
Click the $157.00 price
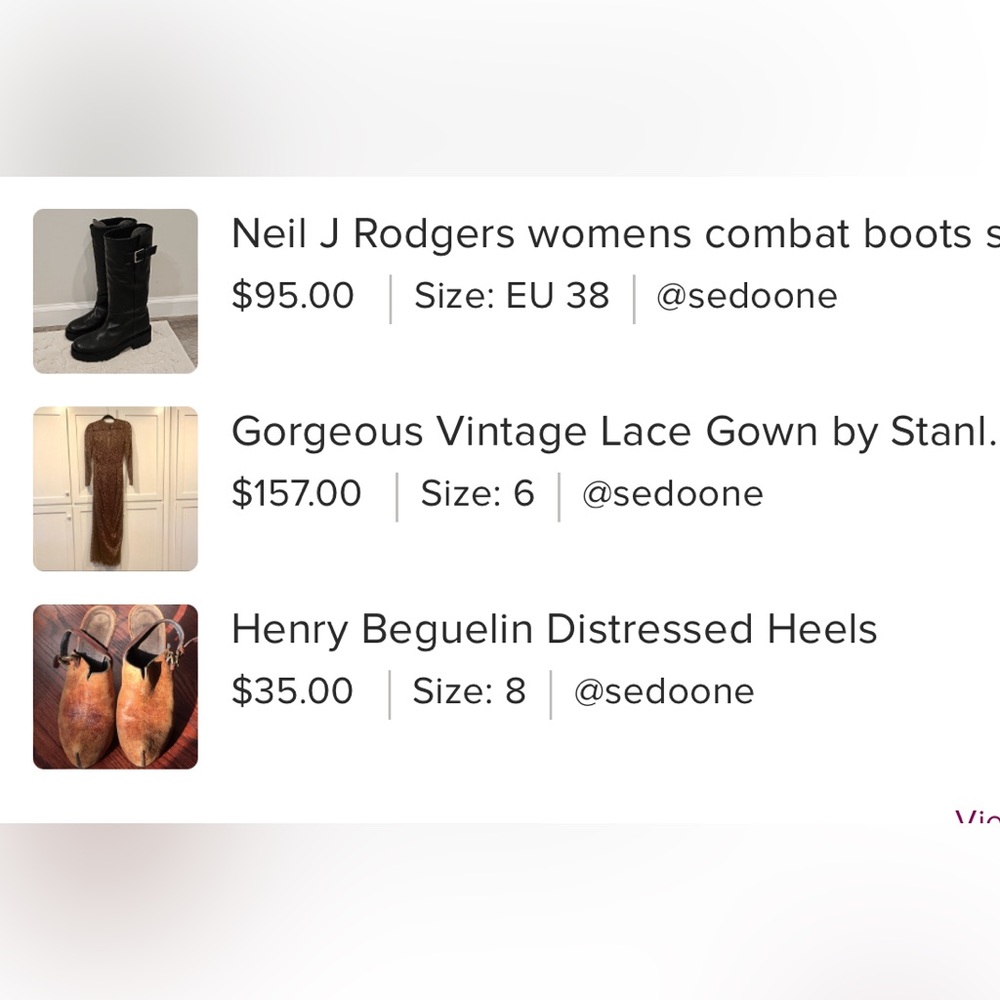pyautogui.click(x=296, y=494)
